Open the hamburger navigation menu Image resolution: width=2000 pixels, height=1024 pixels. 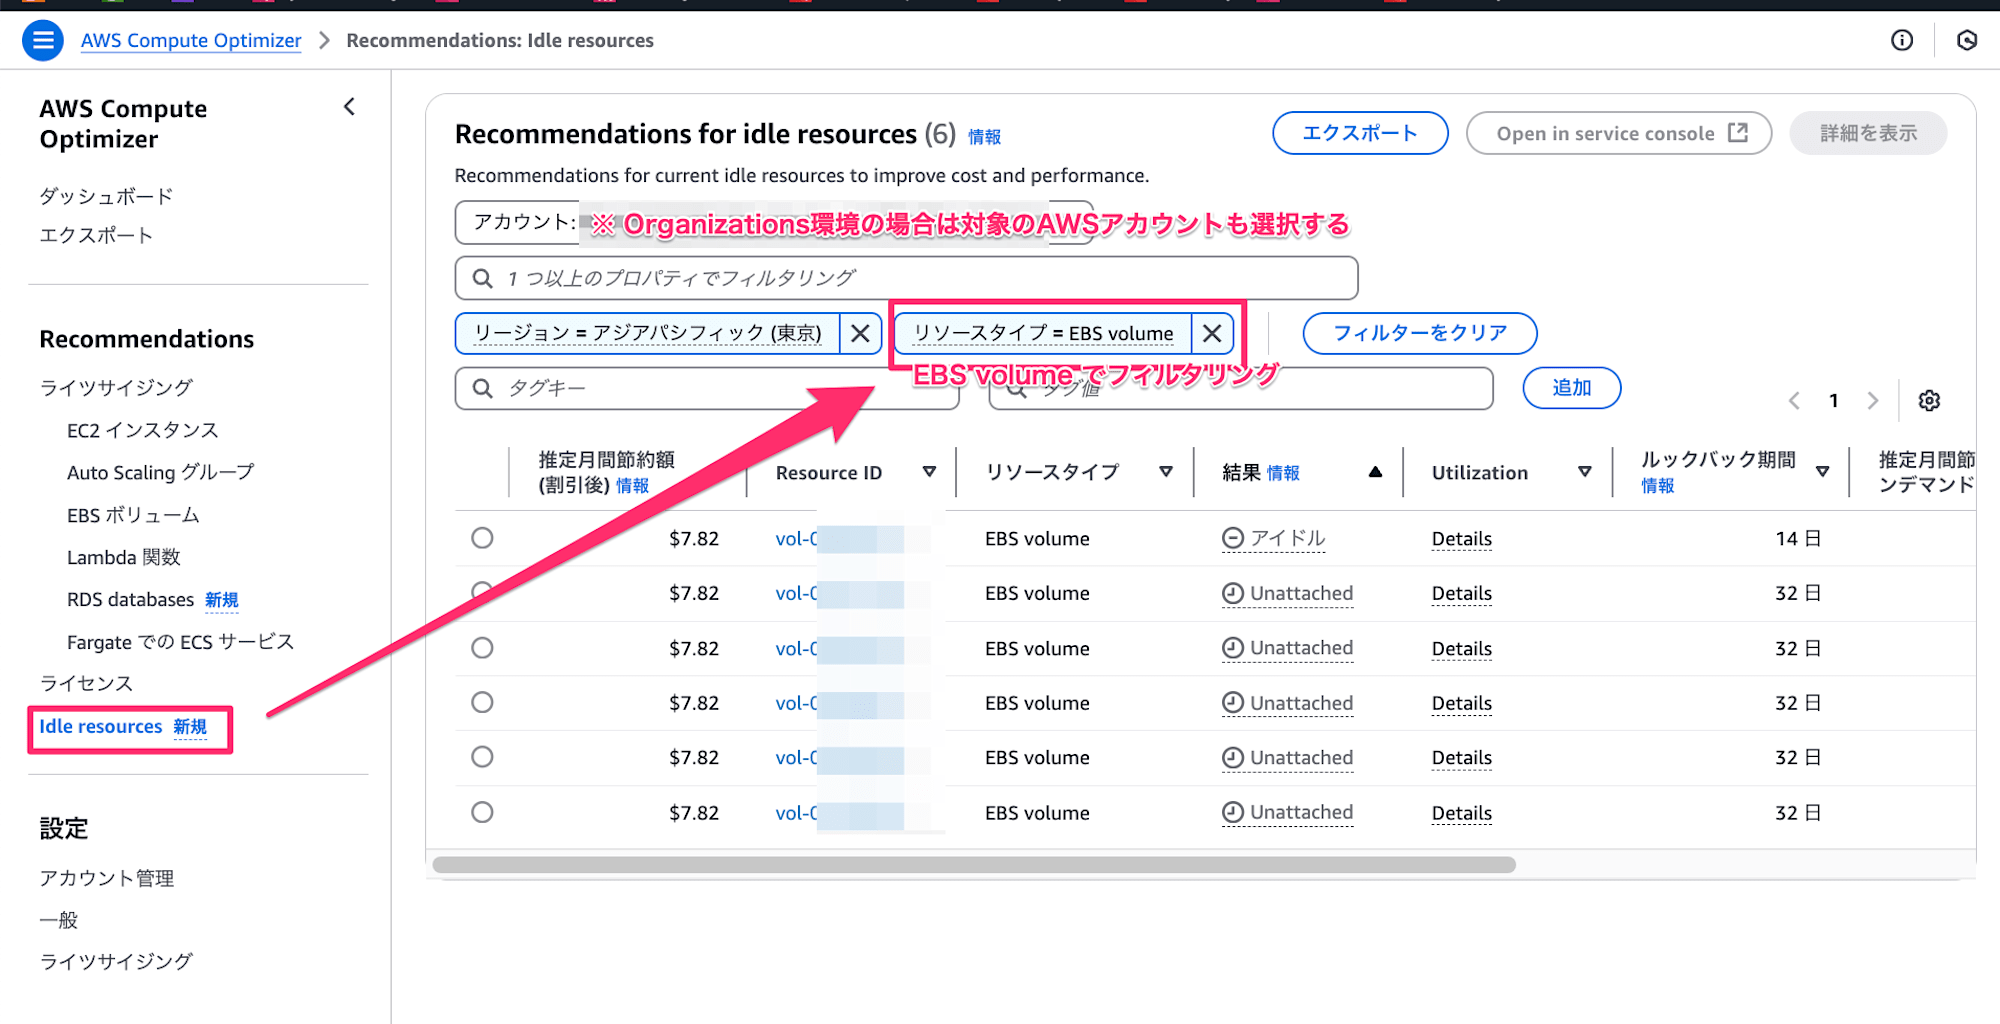(43, 41)
